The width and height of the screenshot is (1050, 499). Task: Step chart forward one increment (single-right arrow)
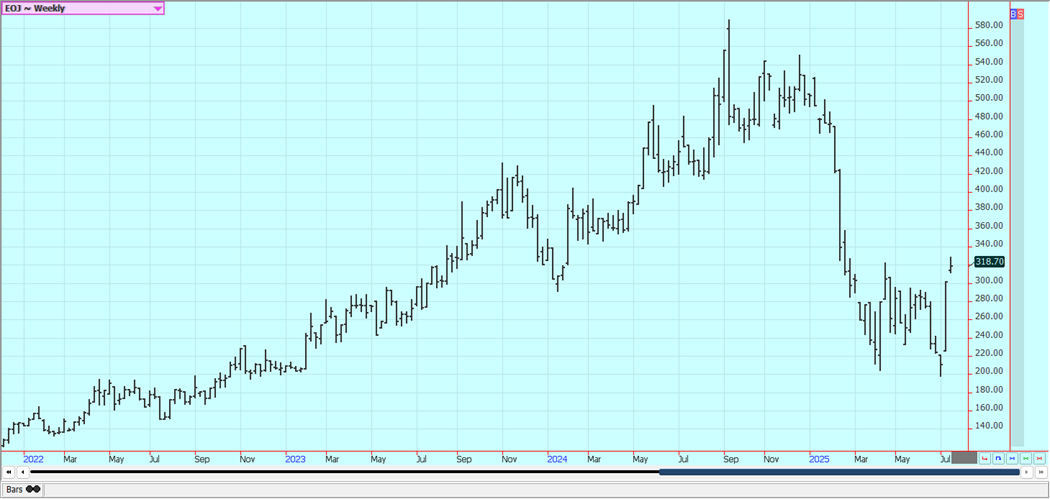(1027, 472)
